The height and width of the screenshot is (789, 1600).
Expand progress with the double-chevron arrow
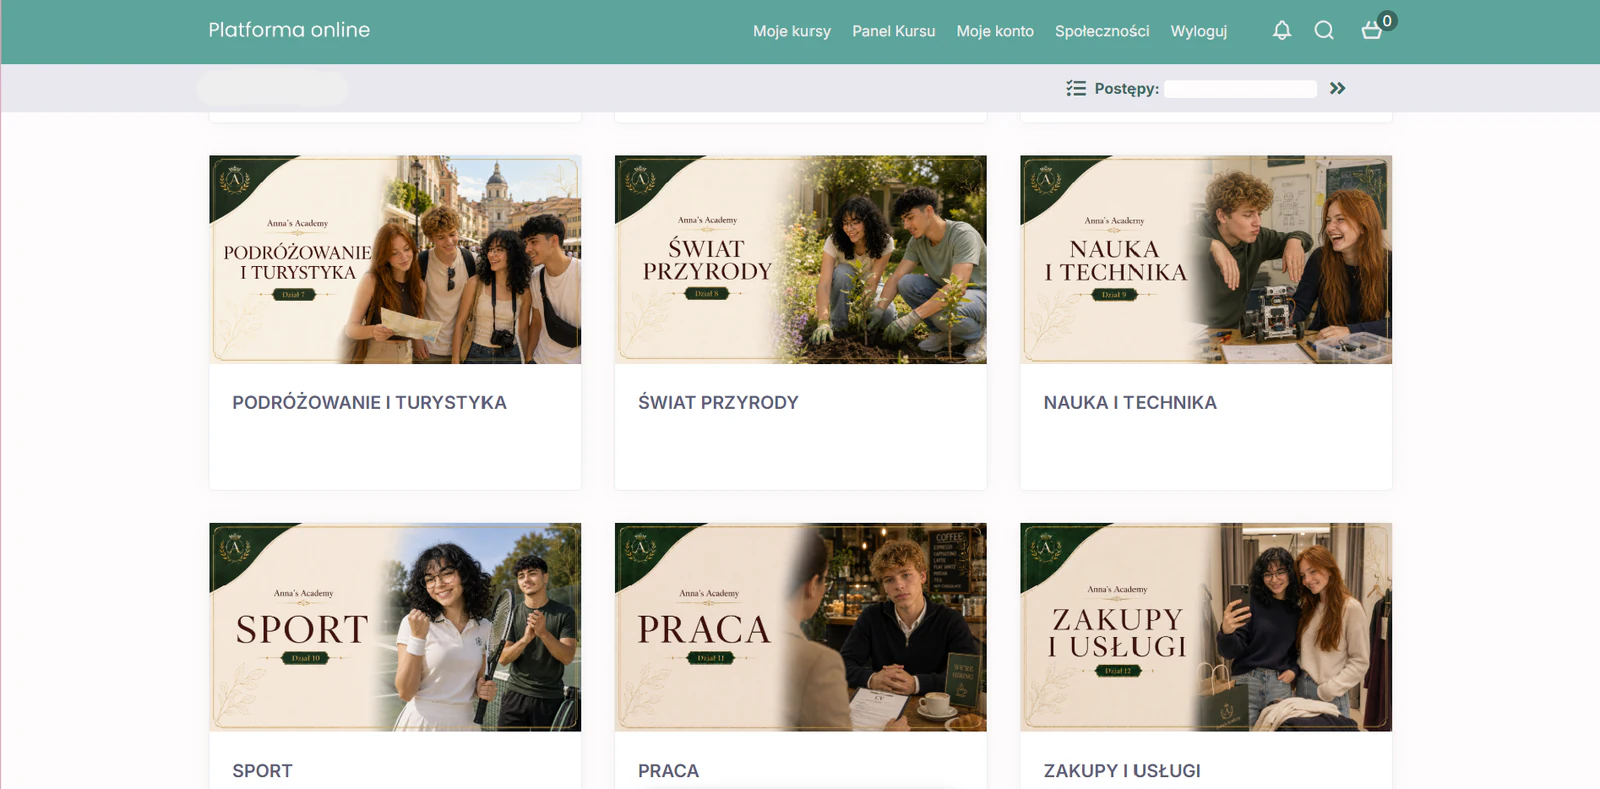1338,88
